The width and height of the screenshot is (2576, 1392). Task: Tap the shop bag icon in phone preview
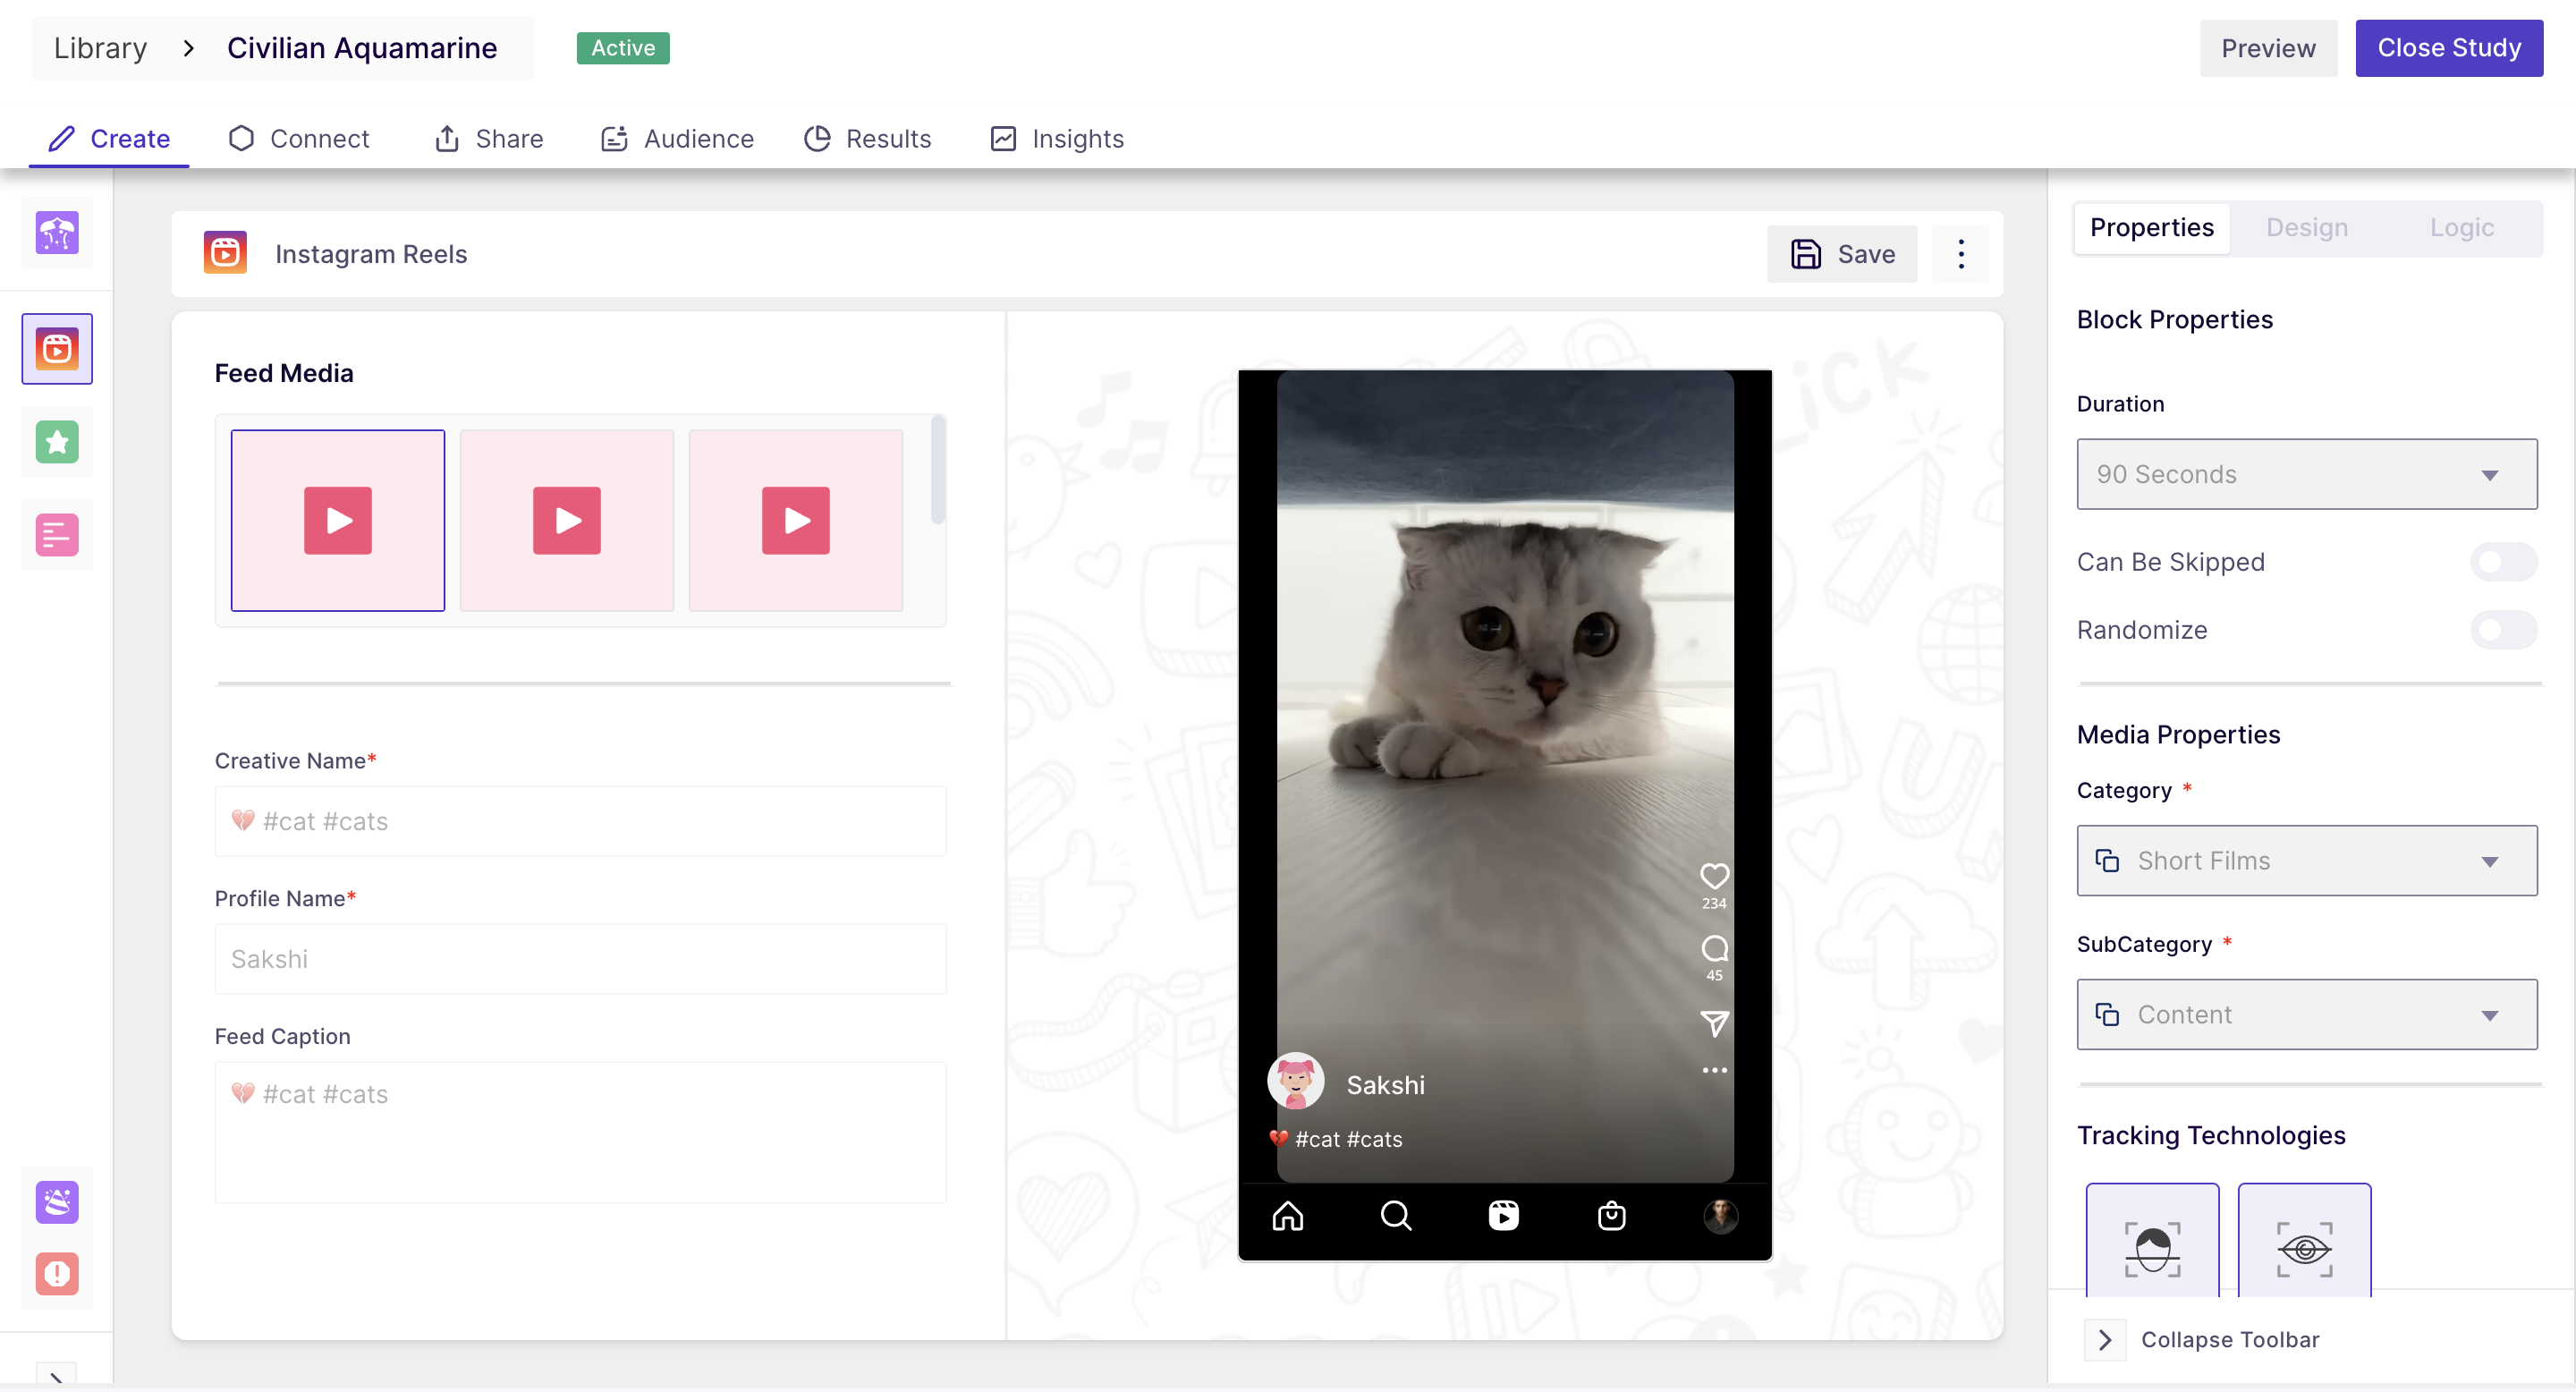coord(1612,1216)
